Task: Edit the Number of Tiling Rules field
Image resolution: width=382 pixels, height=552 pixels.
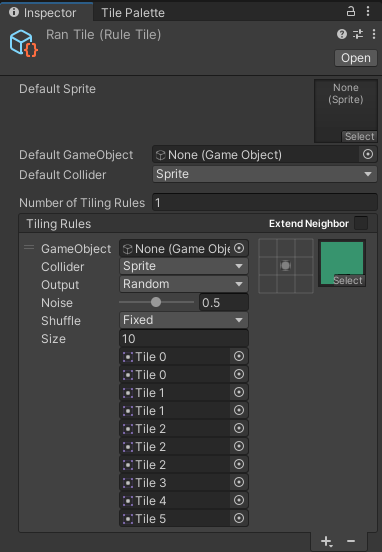Action: click(x=265, y=203)
